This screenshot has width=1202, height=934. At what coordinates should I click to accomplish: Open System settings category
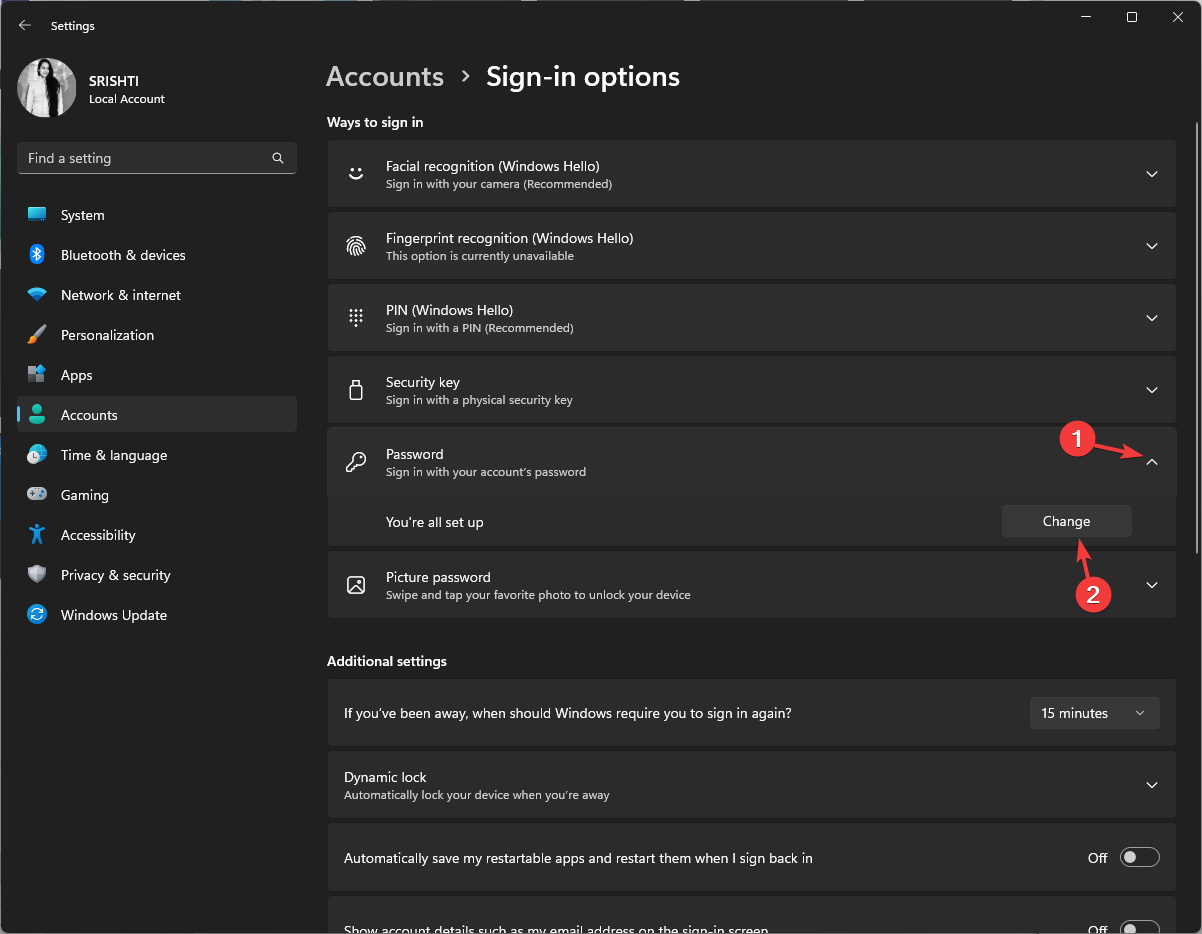pos(157,215)
